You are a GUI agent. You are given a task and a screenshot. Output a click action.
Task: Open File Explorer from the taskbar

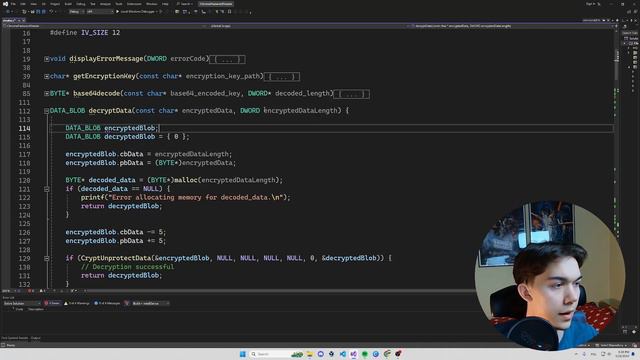309,354
